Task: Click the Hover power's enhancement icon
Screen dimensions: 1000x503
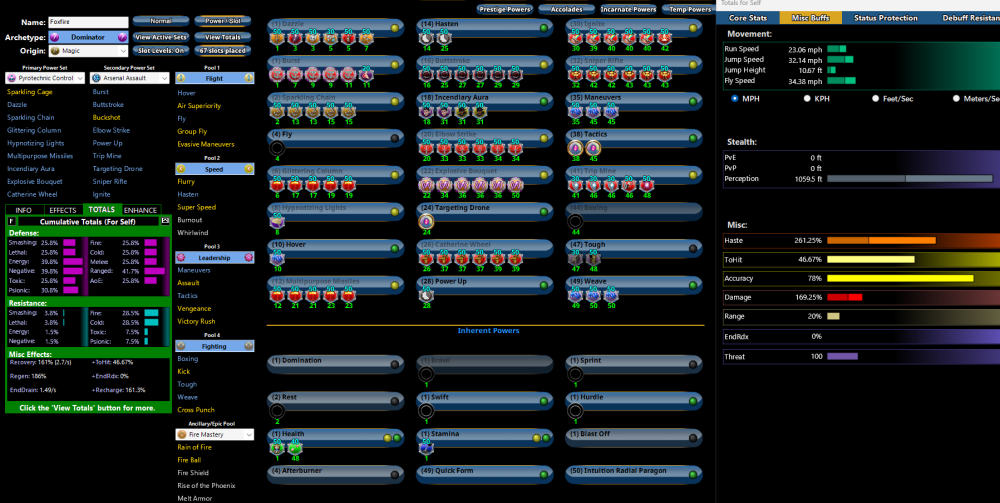Action: (277, 258)
